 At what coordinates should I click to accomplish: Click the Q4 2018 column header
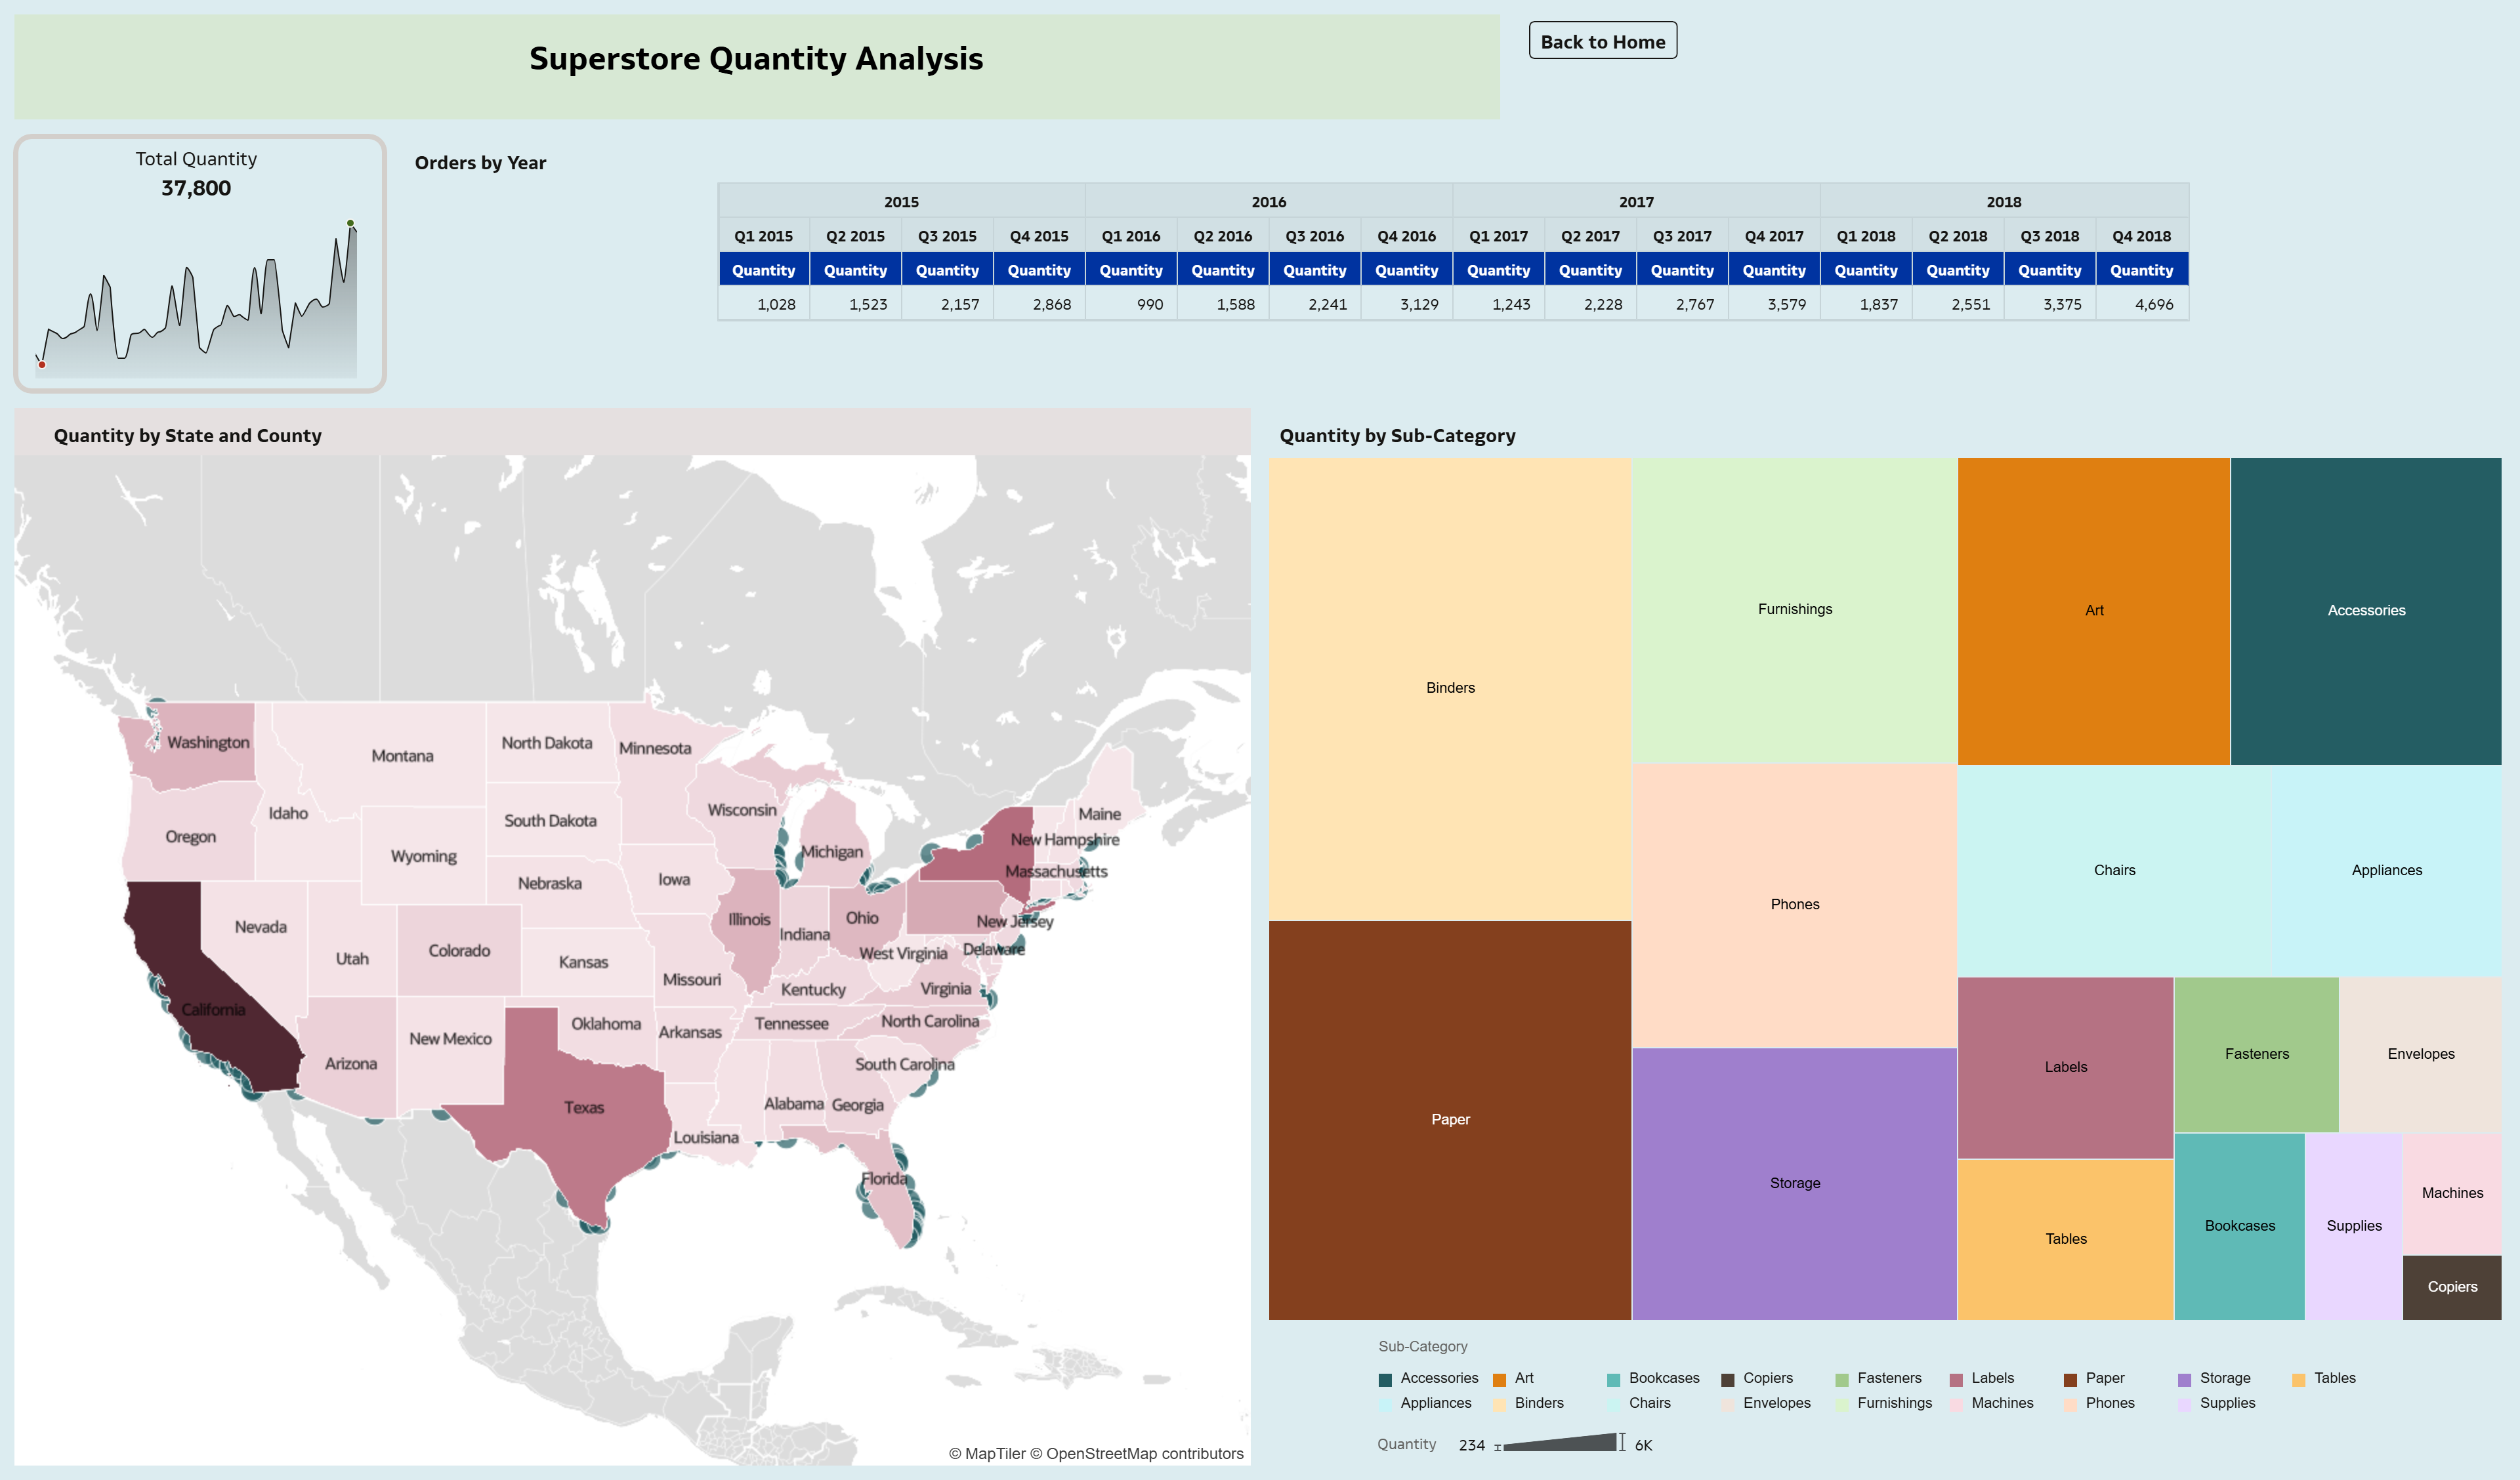pyautogui.click(x=2141, y=236)
